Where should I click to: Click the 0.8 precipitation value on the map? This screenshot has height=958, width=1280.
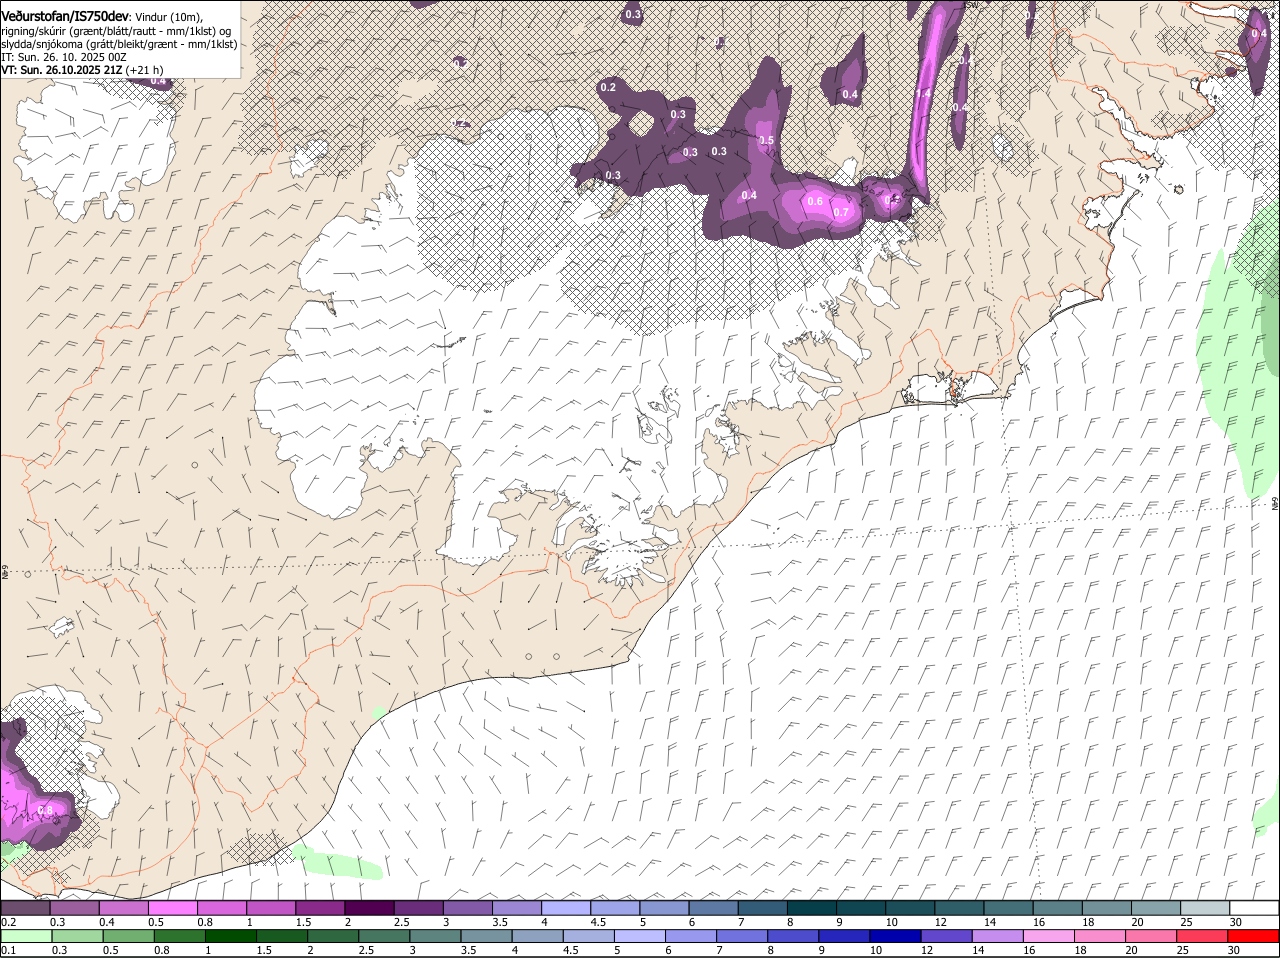tap(45, 810)
